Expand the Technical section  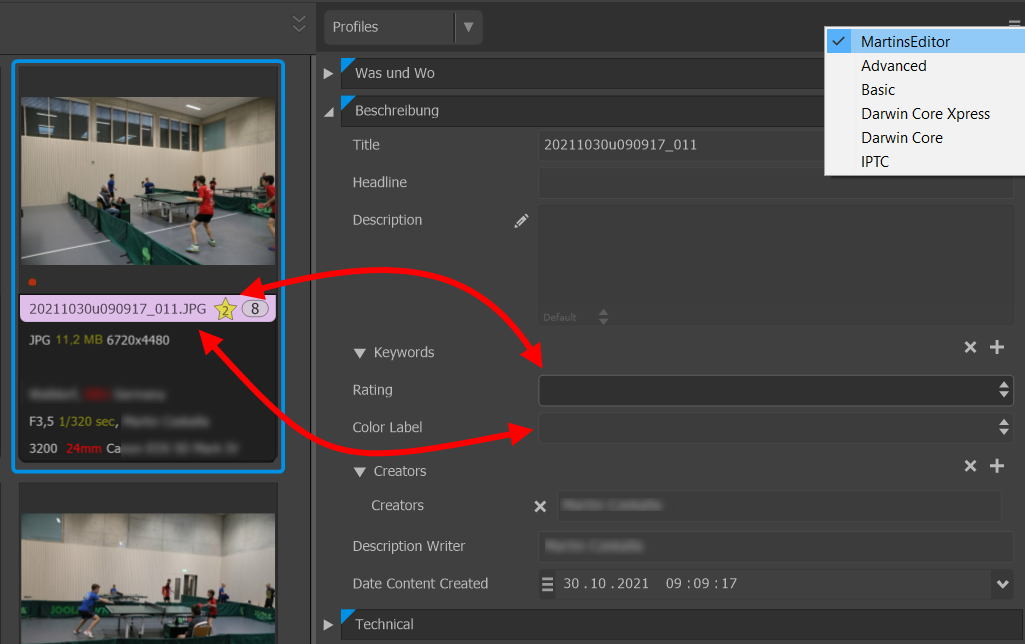(328, 625)
